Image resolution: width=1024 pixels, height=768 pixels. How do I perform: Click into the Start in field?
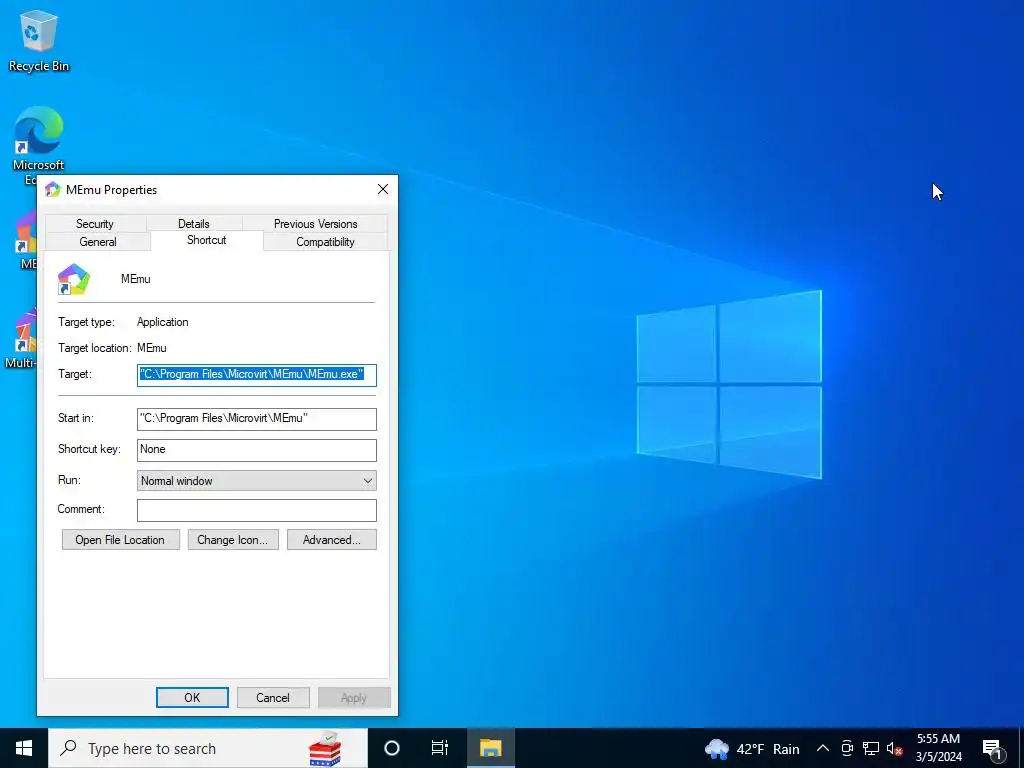[257, 419]
